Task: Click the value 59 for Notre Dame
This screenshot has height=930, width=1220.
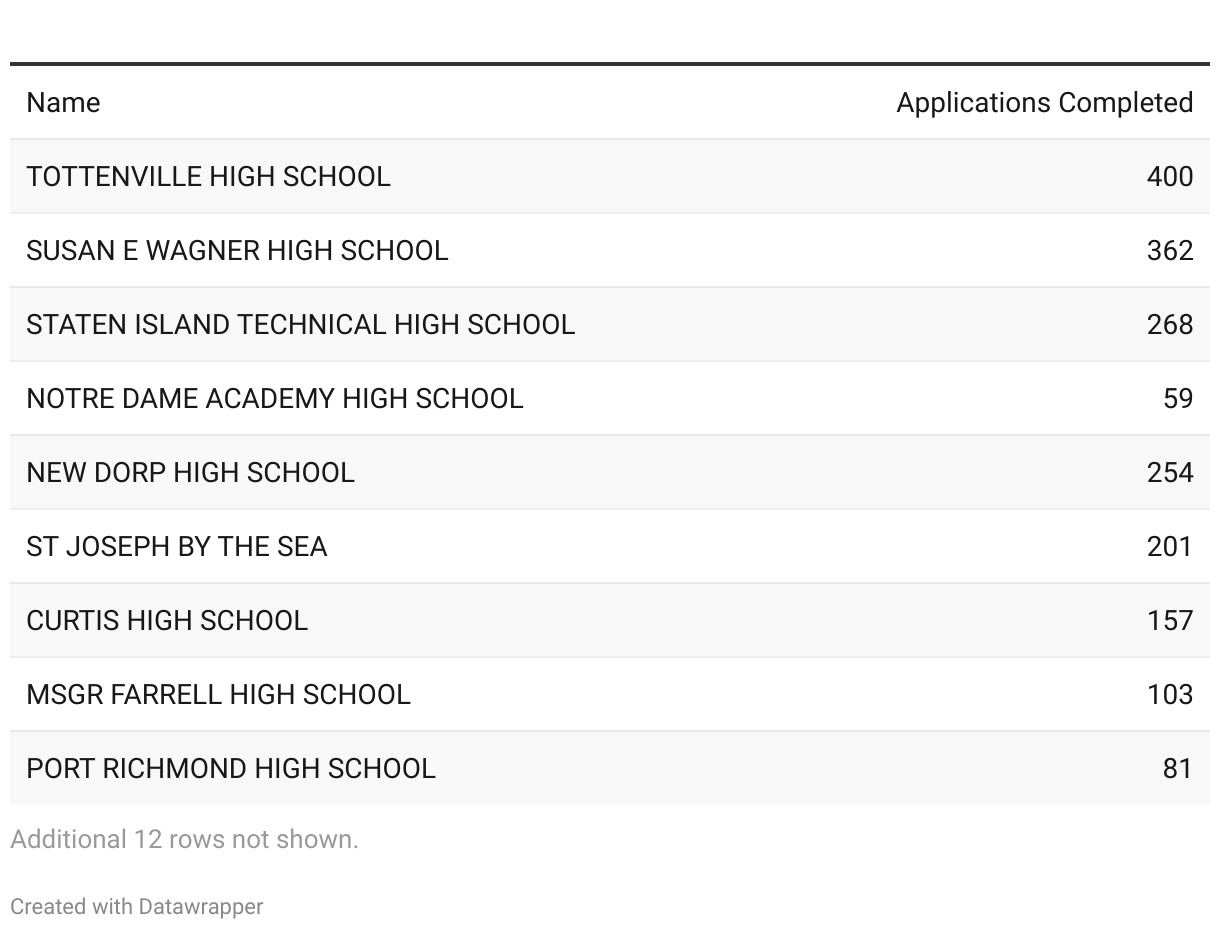Action: (1178, 399)
